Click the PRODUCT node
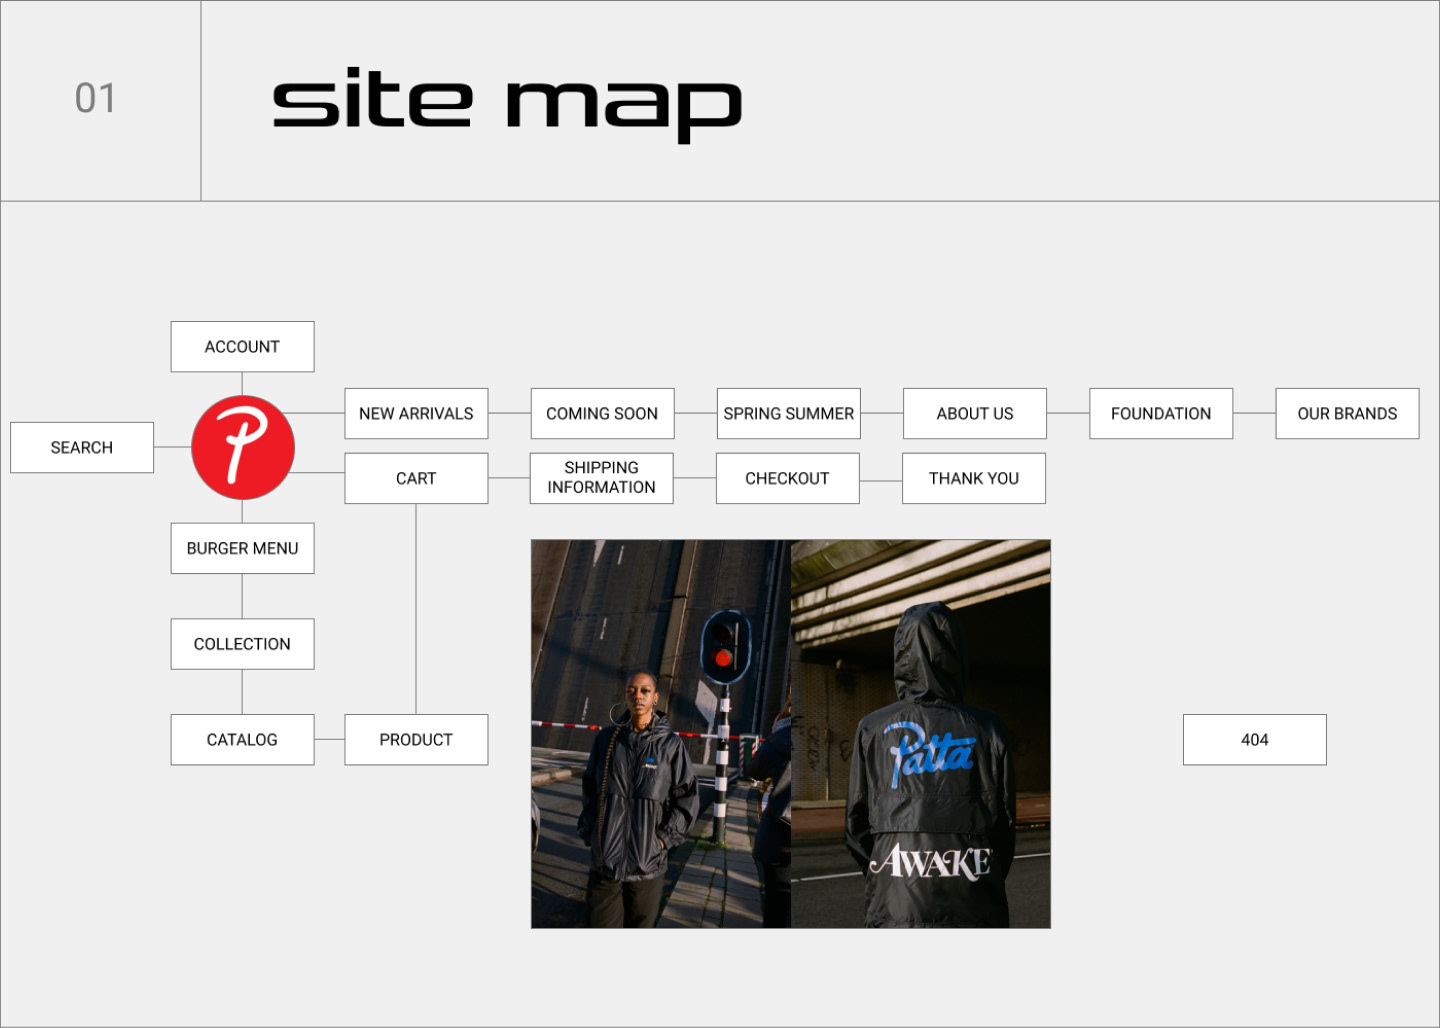The image size is (1440, 1028). pyautogui.click(x=416, y=740)
